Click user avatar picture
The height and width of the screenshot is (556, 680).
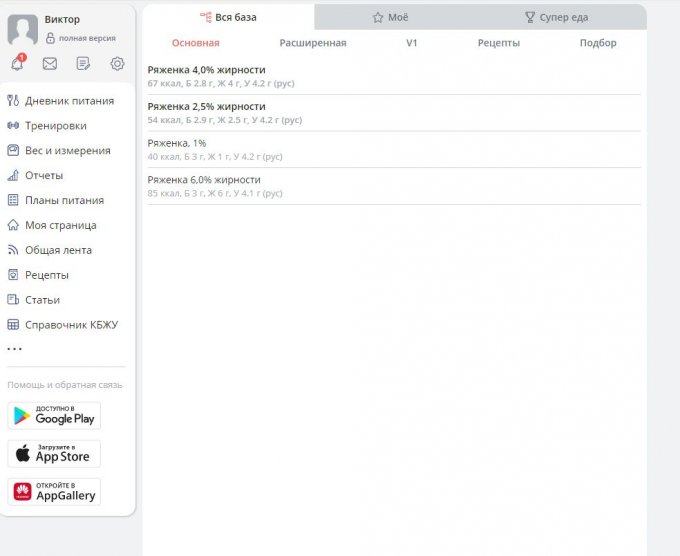pyautogui.click(x=22, y=30)
